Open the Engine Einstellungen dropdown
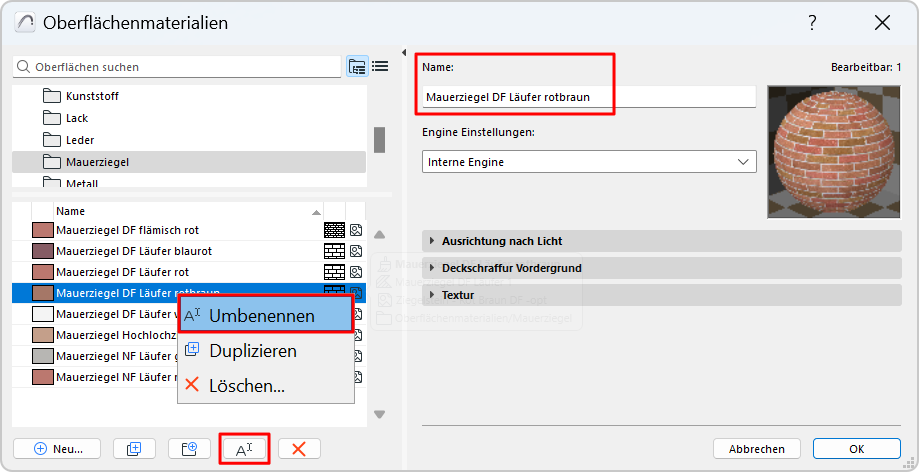The width and height of the screenshot is (919, 472). point(589,161)
